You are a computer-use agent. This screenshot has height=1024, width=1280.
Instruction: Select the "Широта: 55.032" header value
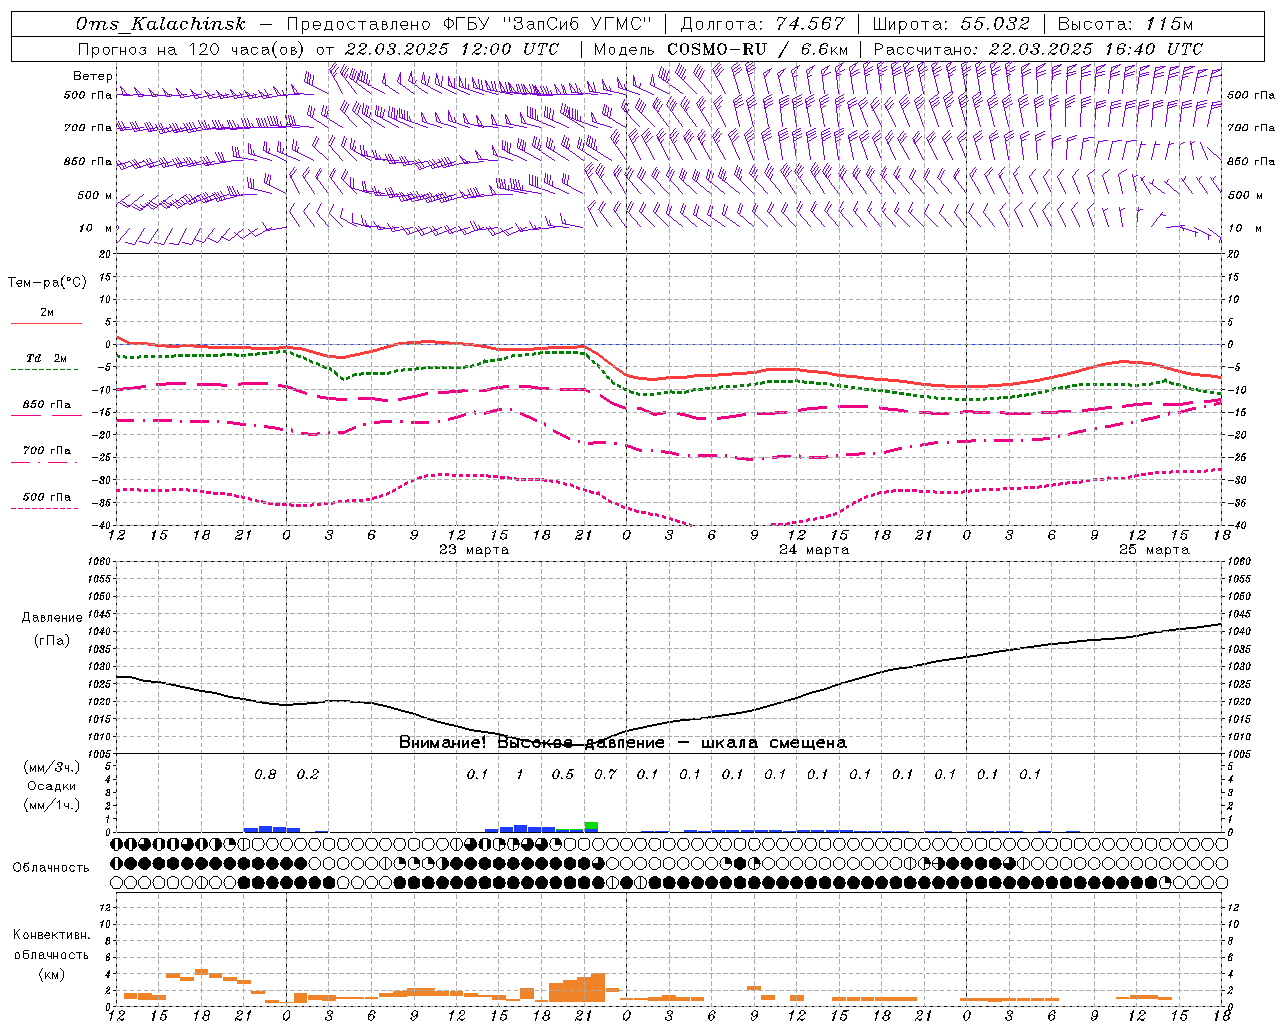[951, 24]
